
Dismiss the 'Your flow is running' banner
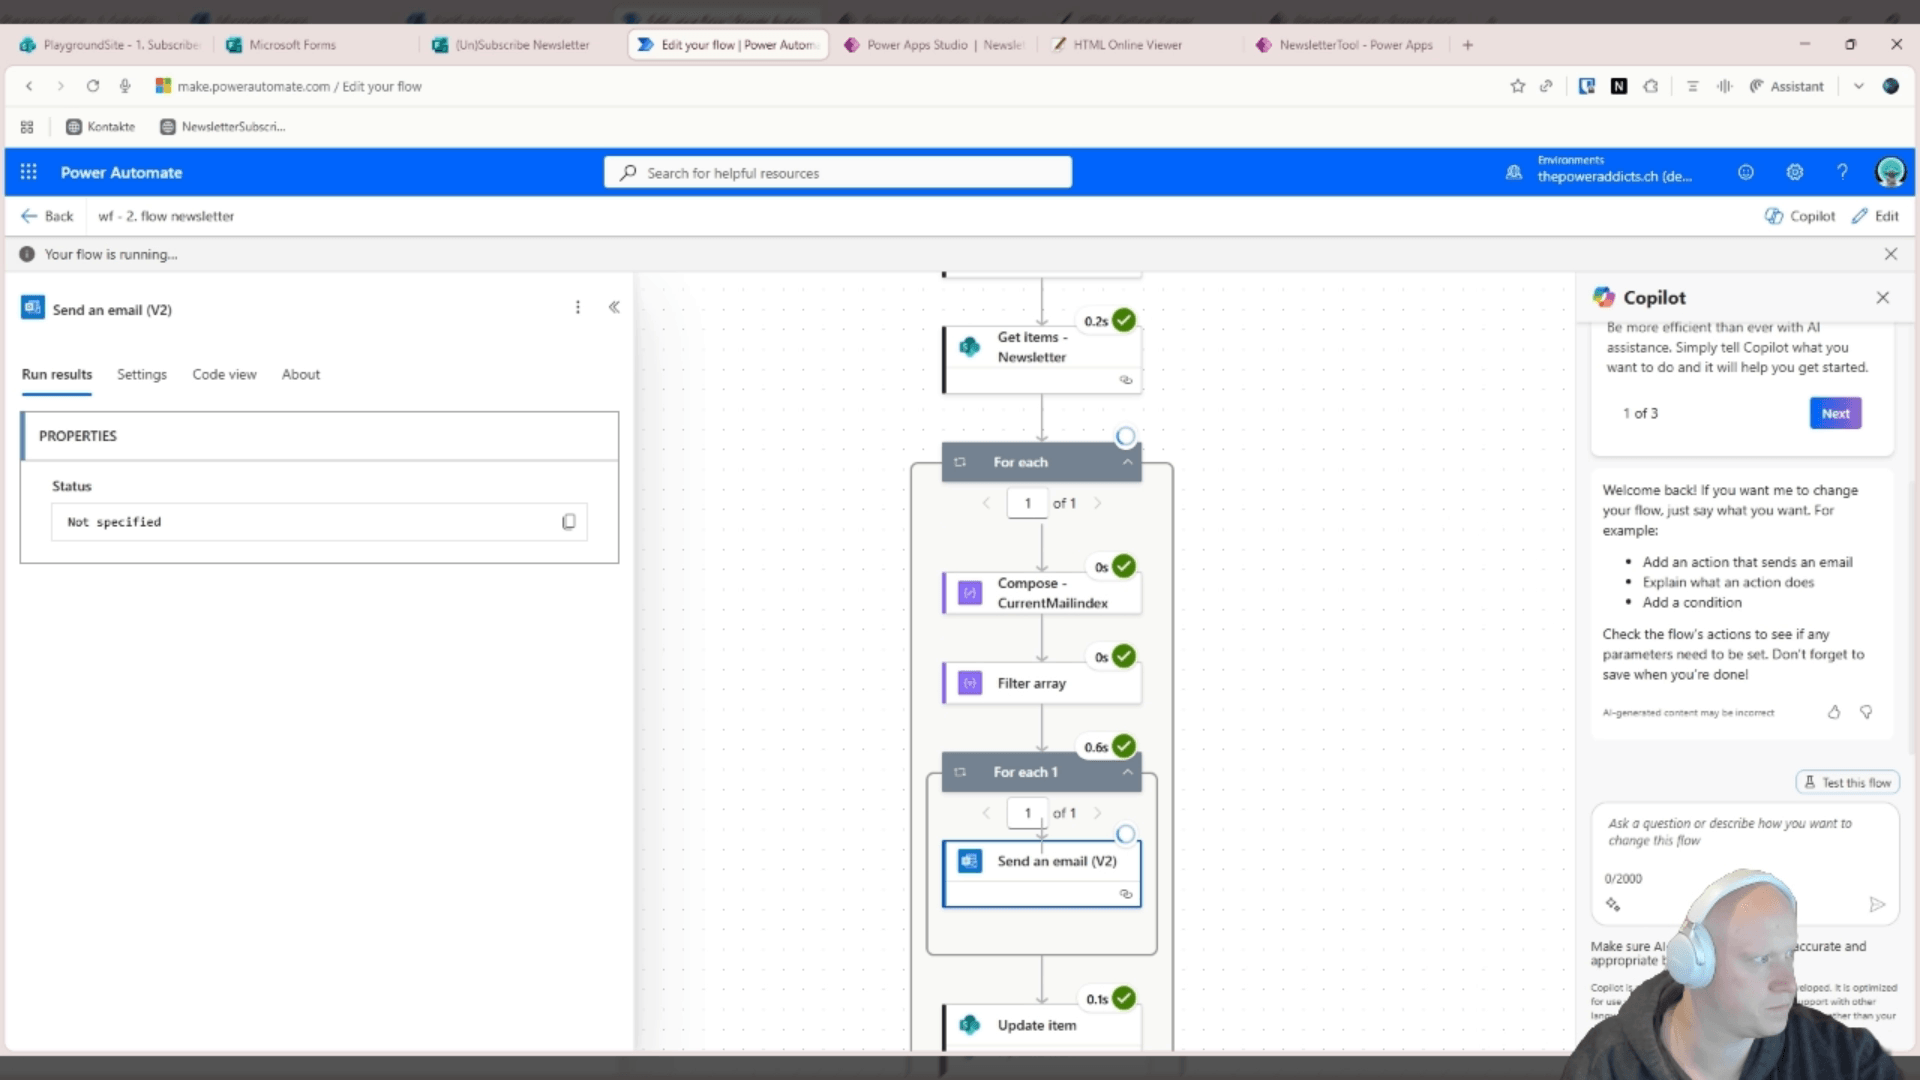point(1891,254)
